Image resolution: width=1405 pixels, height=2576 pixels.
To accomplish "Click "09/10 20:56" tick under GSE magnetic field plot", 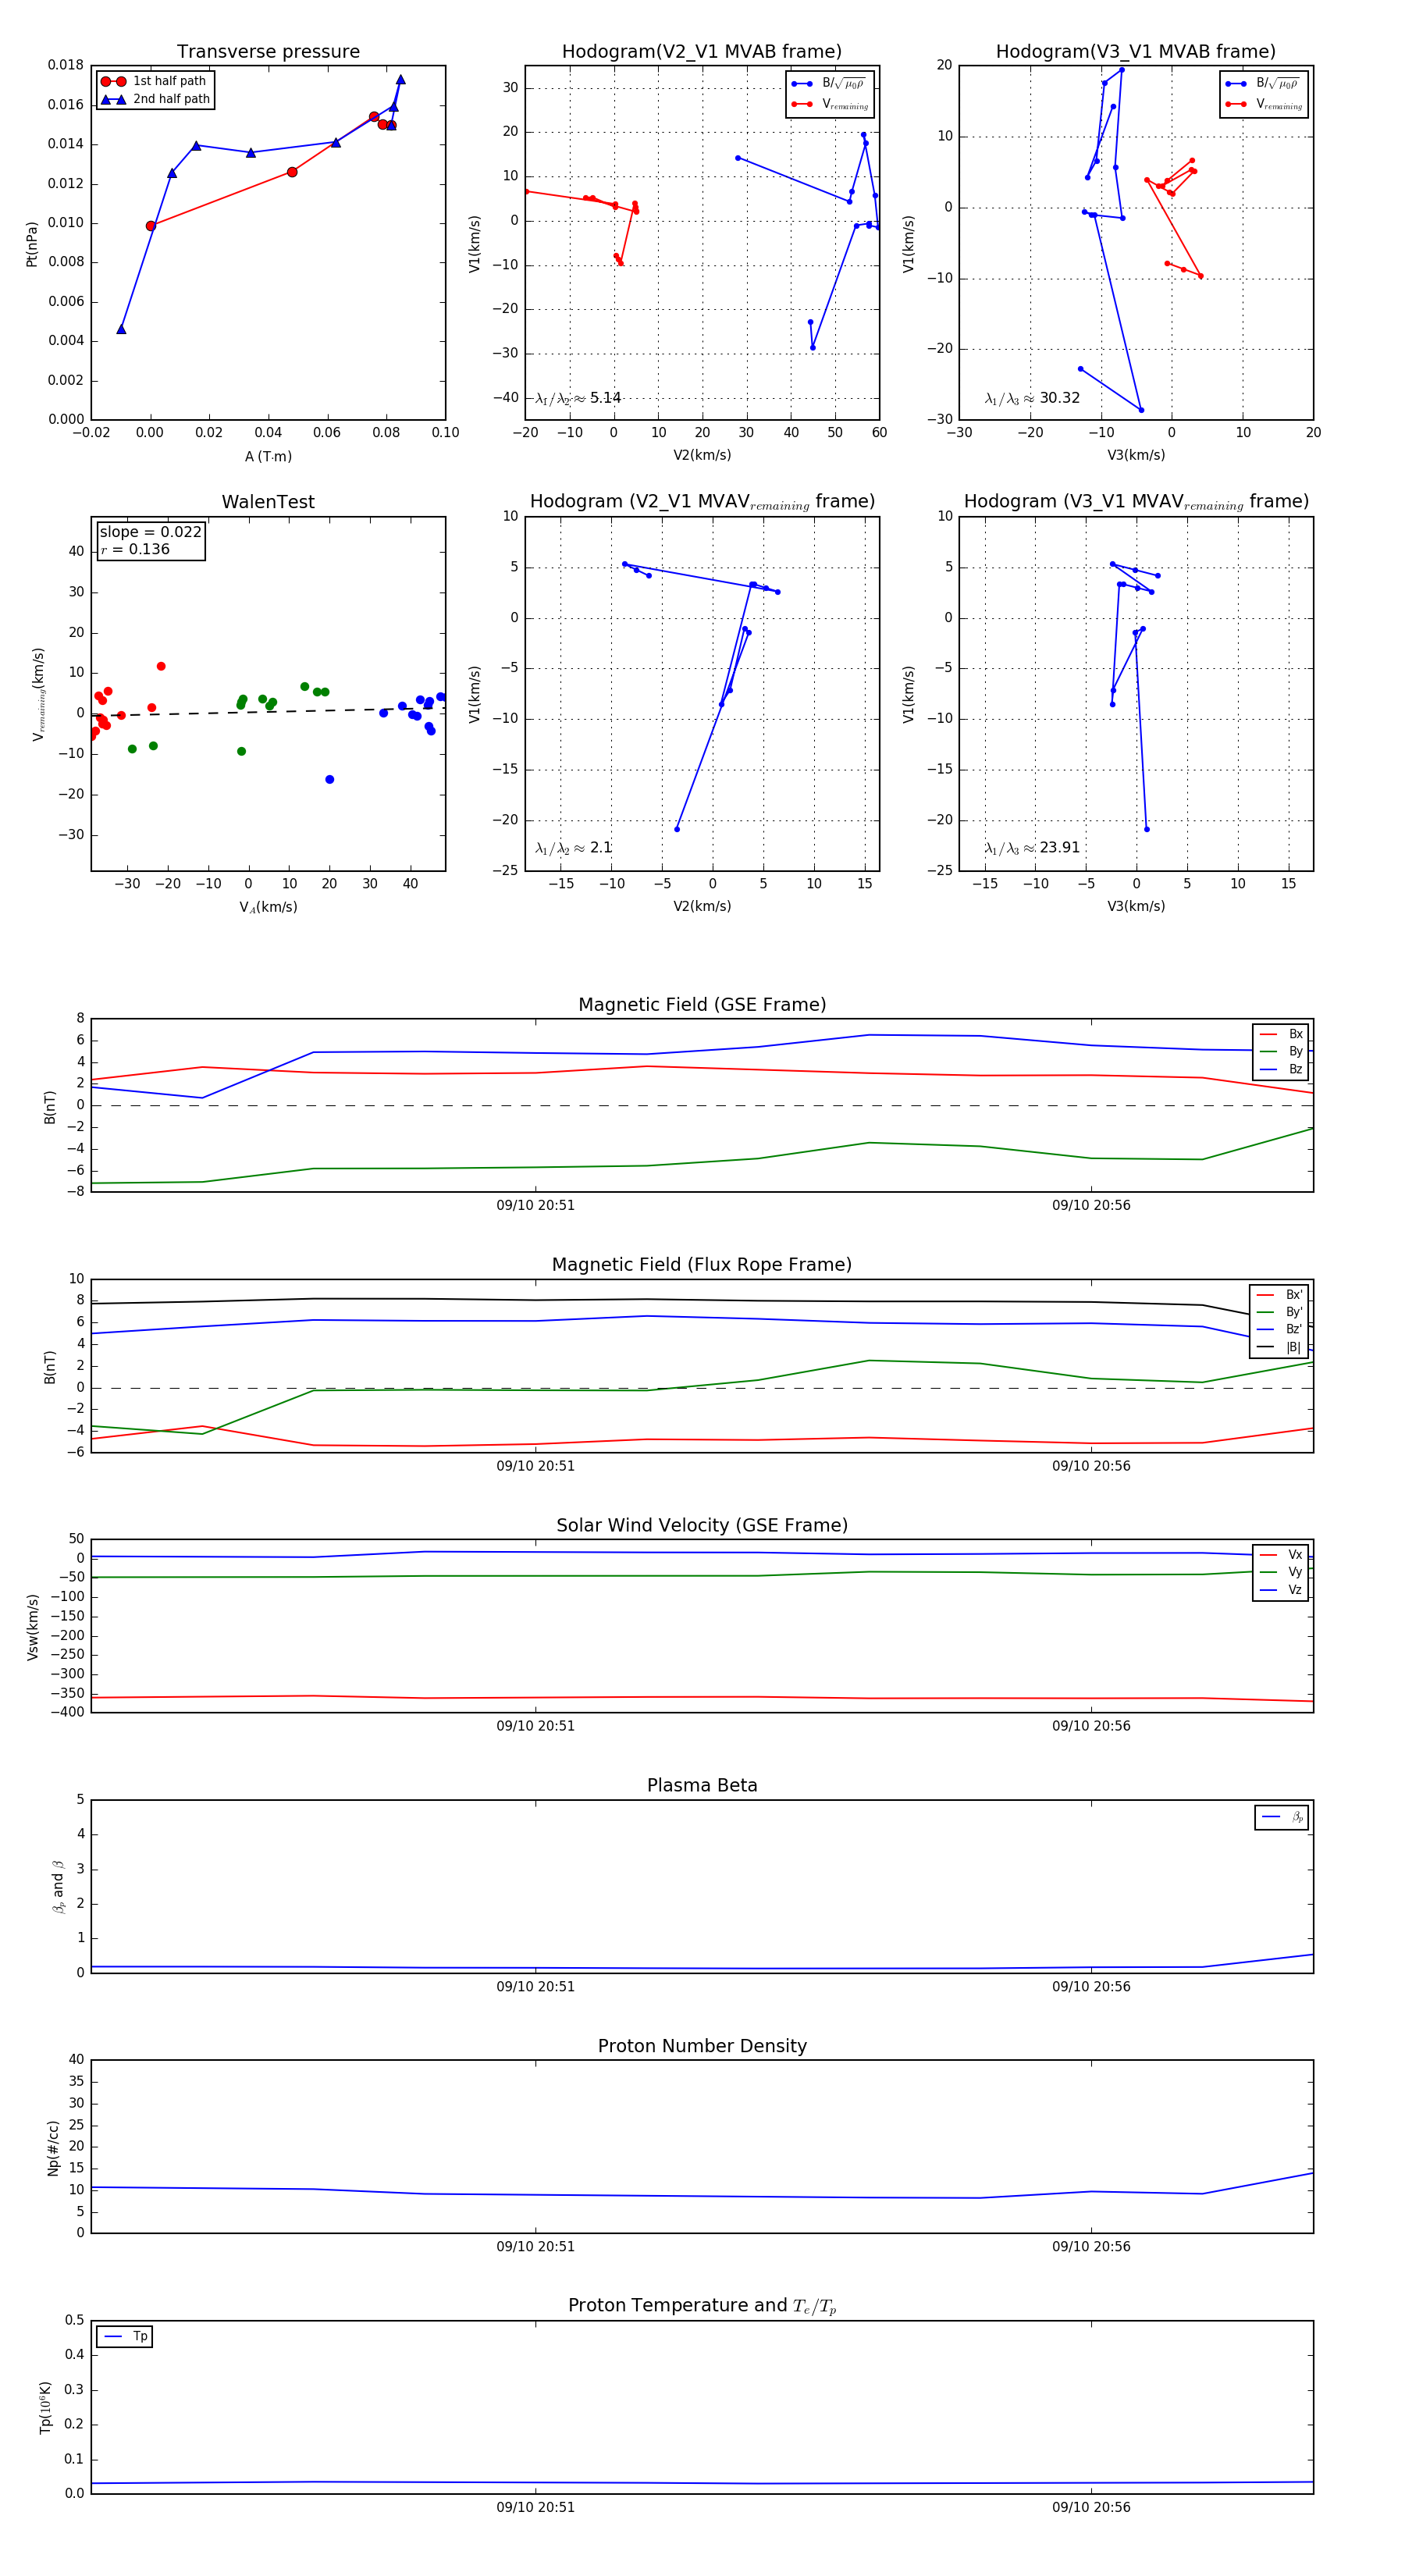I will pos(1091,1206).
